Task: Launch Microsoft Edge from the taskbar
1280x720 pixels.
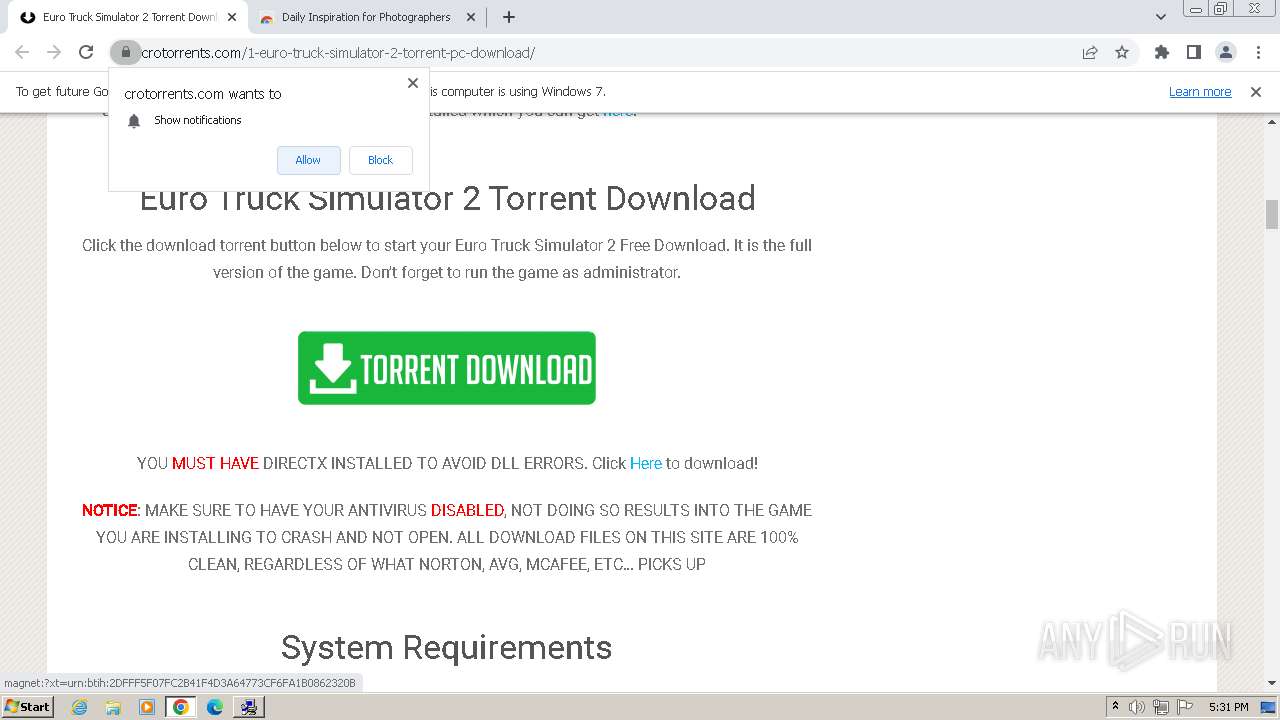Action: 215,707
